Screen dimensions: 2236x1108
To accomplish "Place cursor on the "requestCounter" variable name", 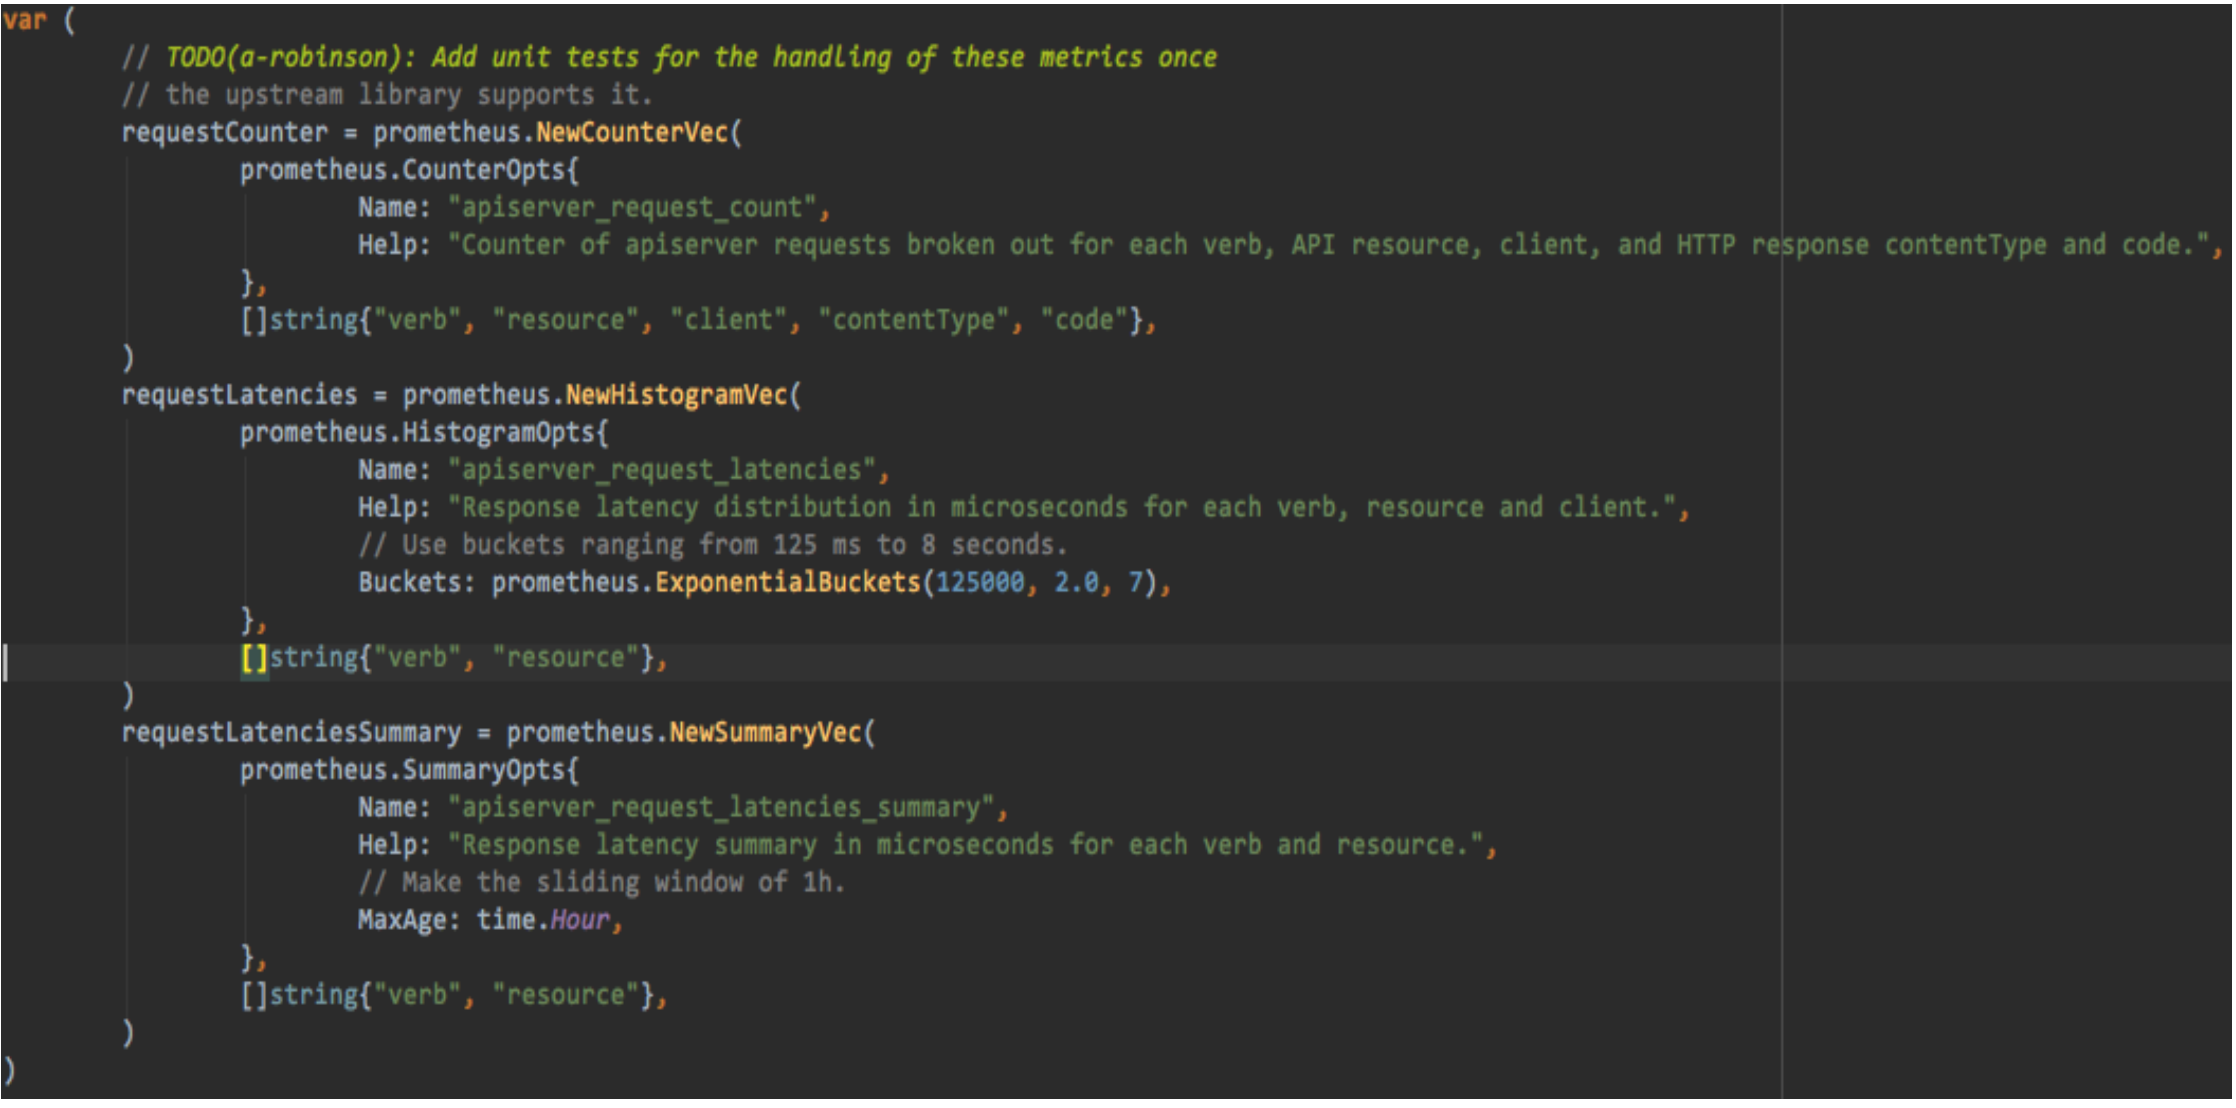I will [x=225, y=133].
